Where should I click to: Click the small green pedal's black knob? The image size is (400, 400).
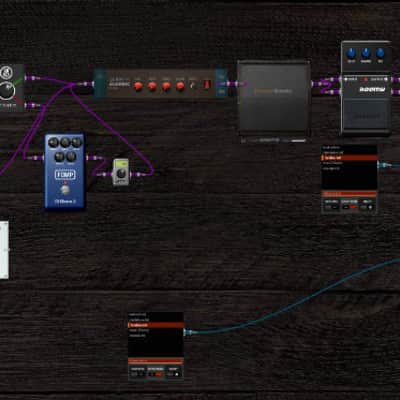click(121, 173)
